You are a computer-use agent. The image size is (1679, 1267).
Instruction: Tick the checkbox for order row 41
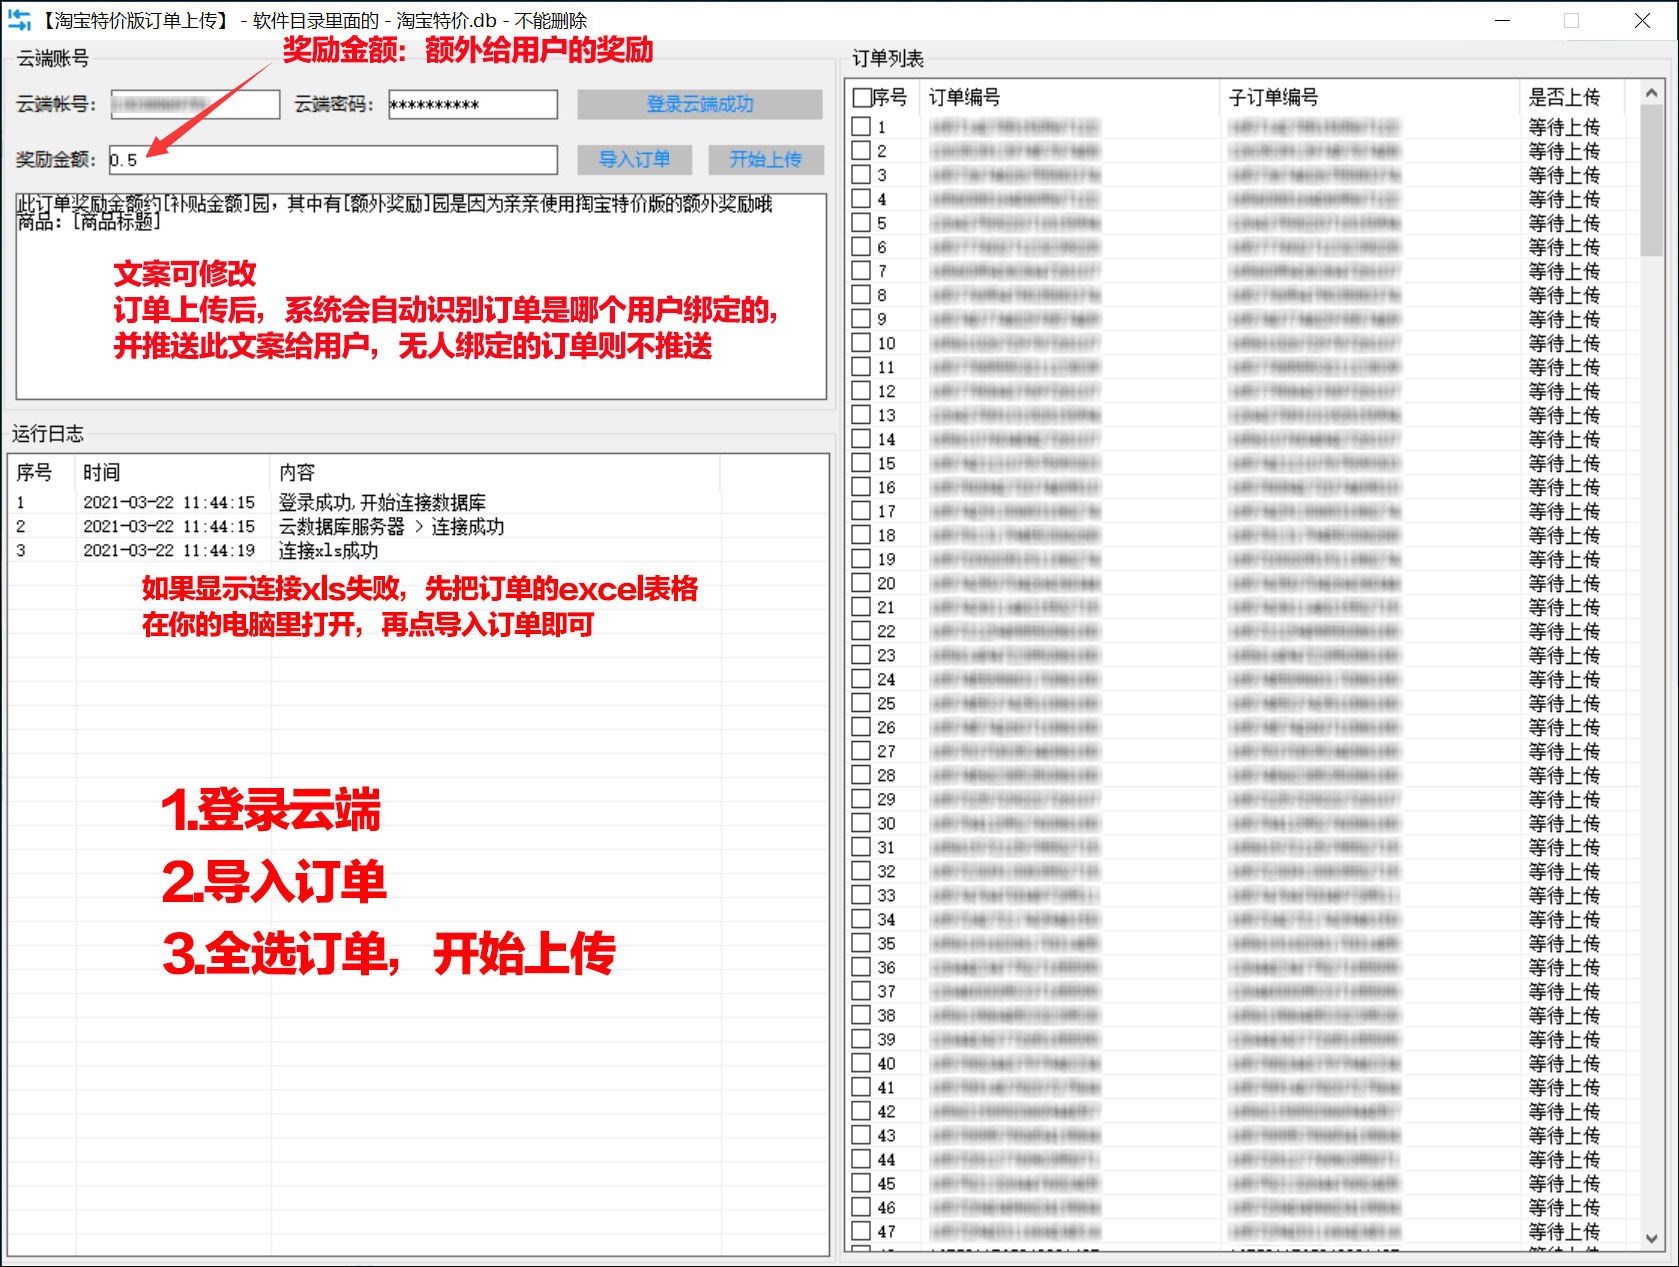coord(861,1087)
